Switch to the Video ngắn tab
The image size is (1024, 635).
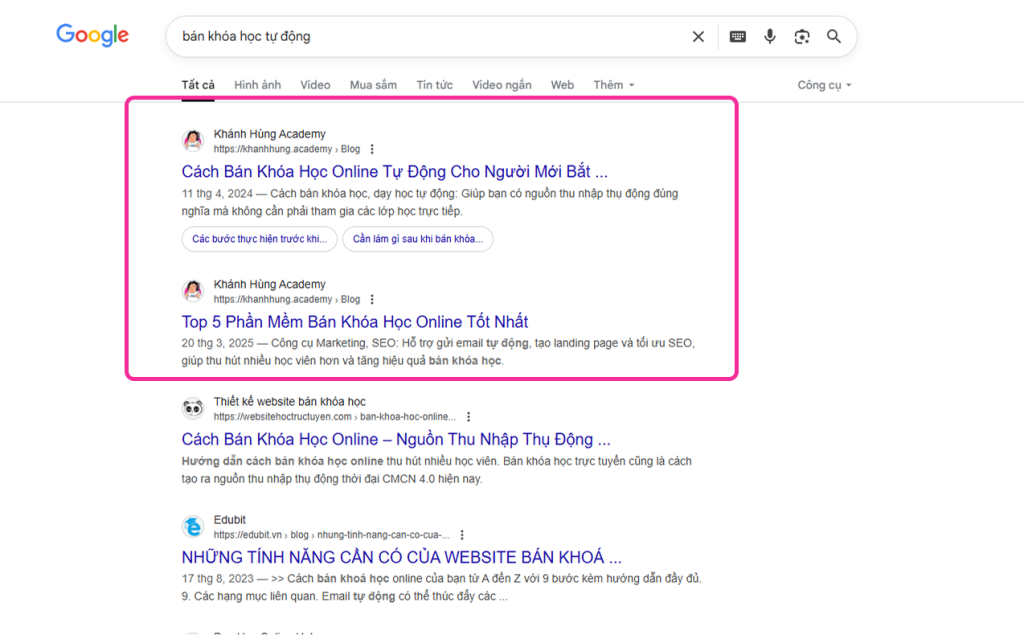pos(502,85)
